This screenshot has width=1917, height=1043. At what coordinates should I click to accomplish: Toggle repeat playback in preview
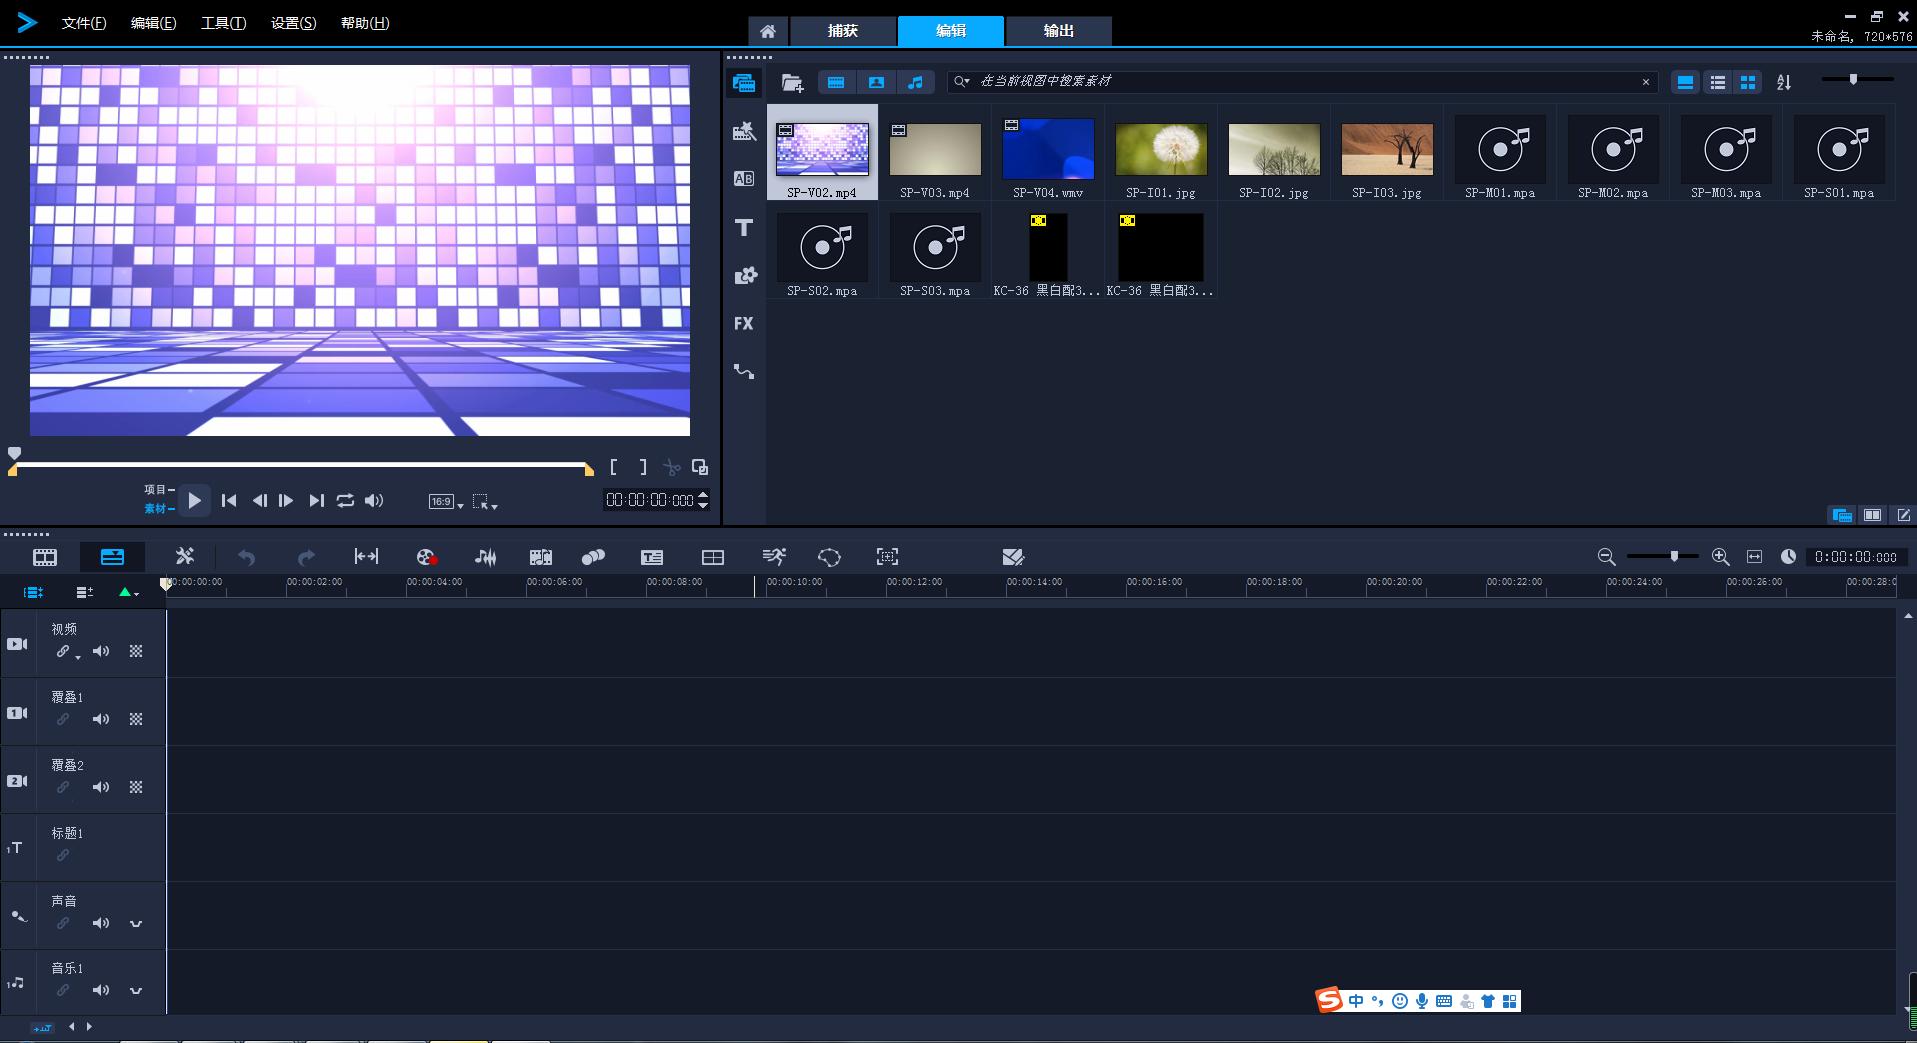coord(345,500)
